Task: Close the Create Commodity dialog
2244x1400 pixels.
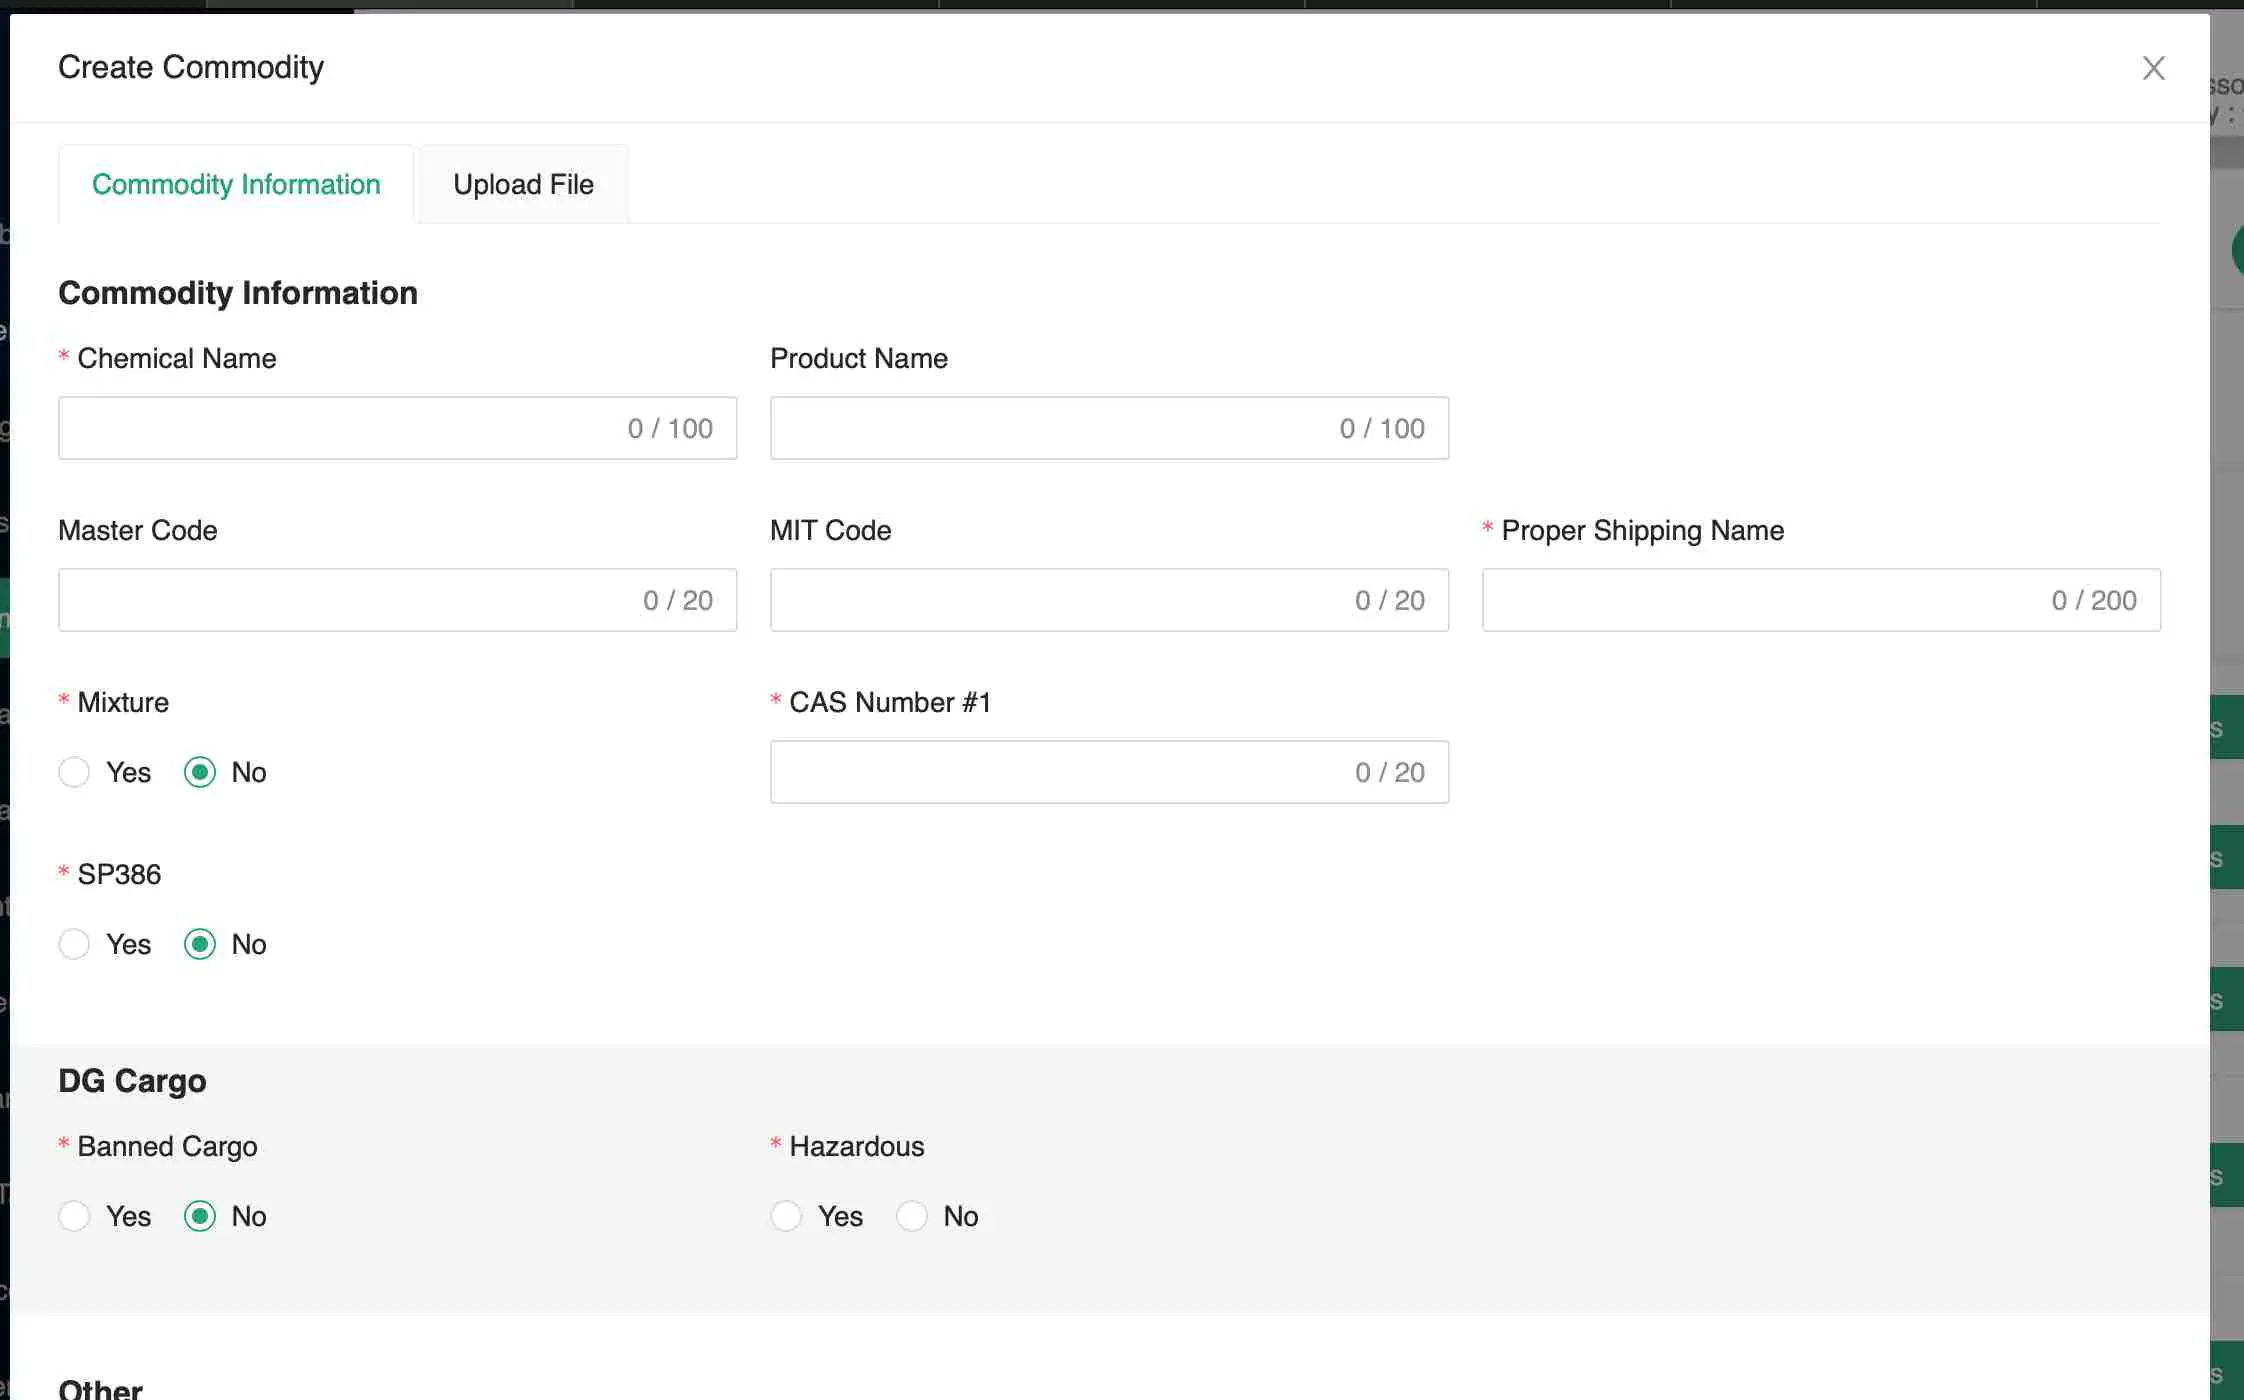Action: point(2153,68)
